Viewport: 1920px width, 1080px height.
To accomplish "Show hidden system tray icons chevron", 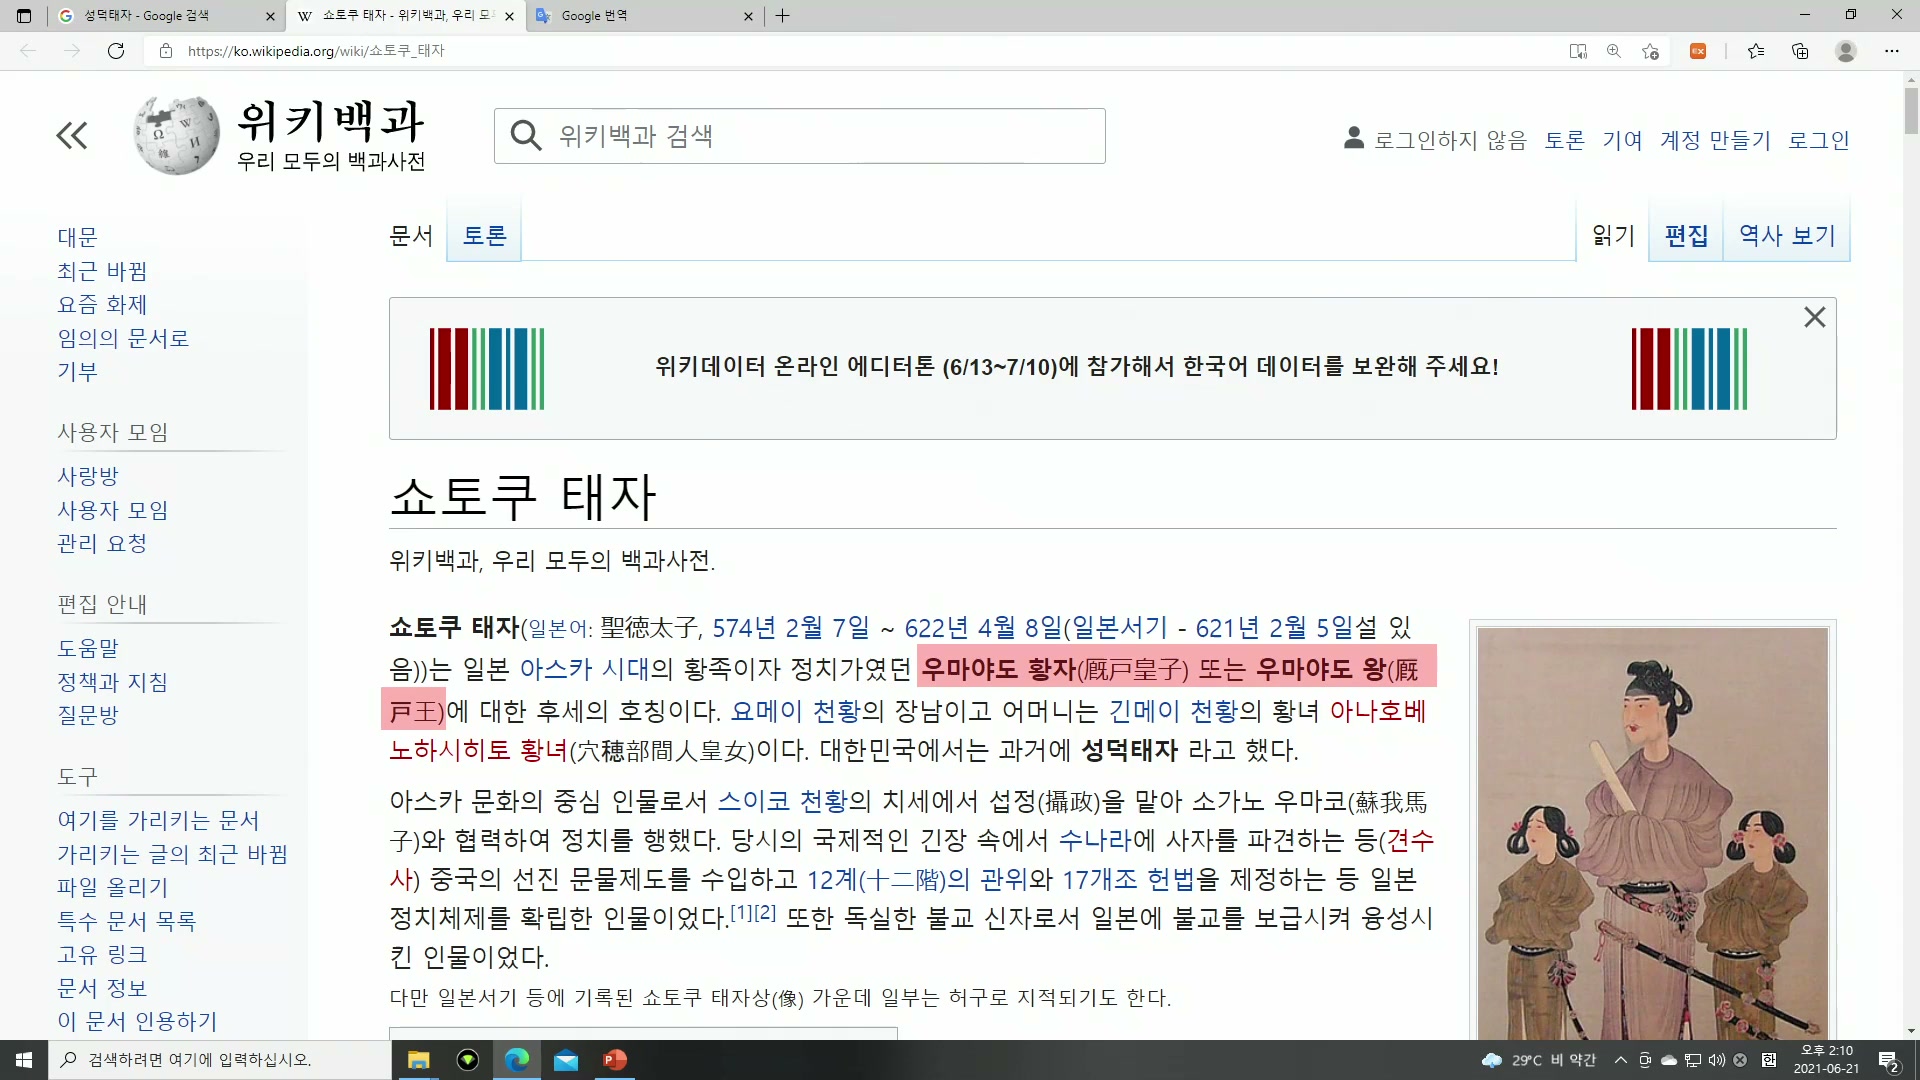I will coord(1620,1060).
